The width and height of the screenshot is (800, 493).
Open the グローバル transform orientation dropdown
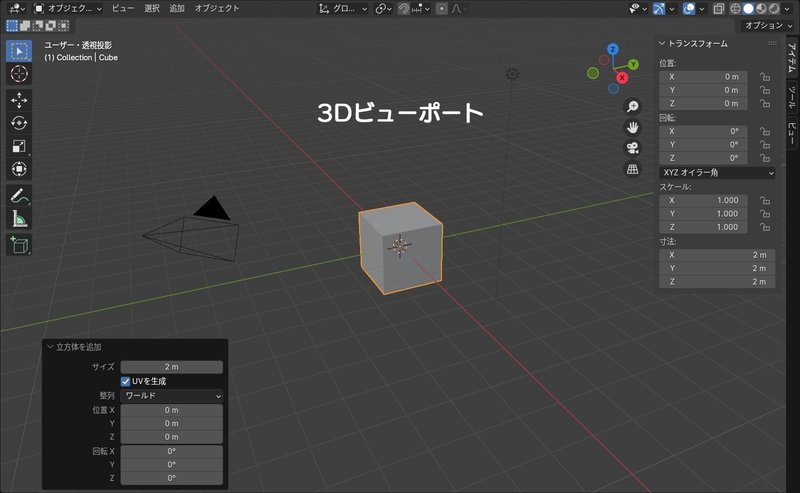point(342,9)
